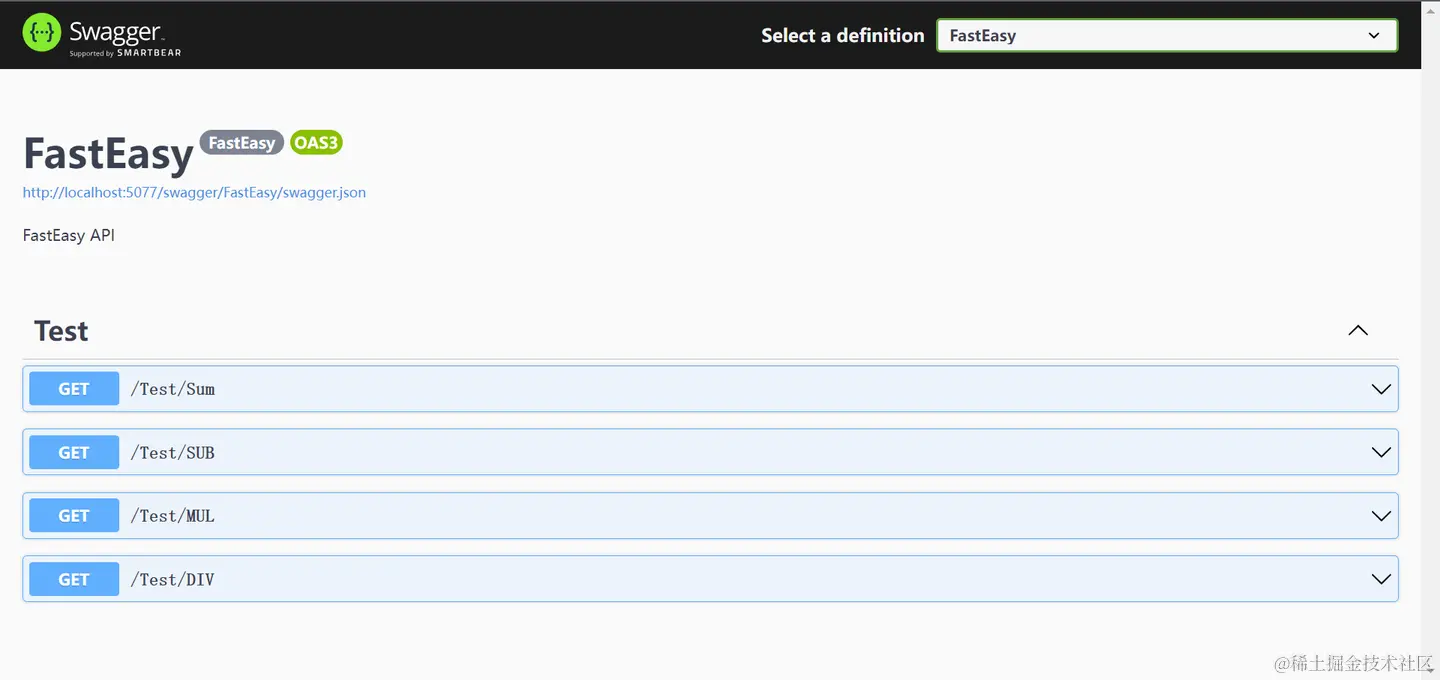This screenshot has height=680, width=1440.
Task: Collapse the Test section chevron
Action: click(1357, 331)
